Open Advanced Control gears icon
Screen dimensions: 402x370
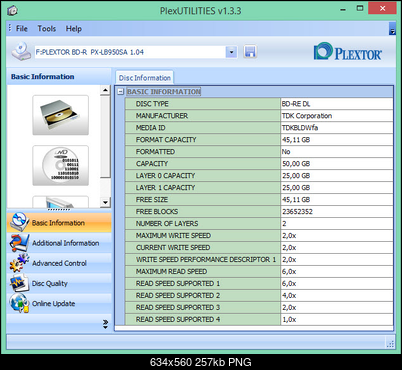(x=19, y=263)
